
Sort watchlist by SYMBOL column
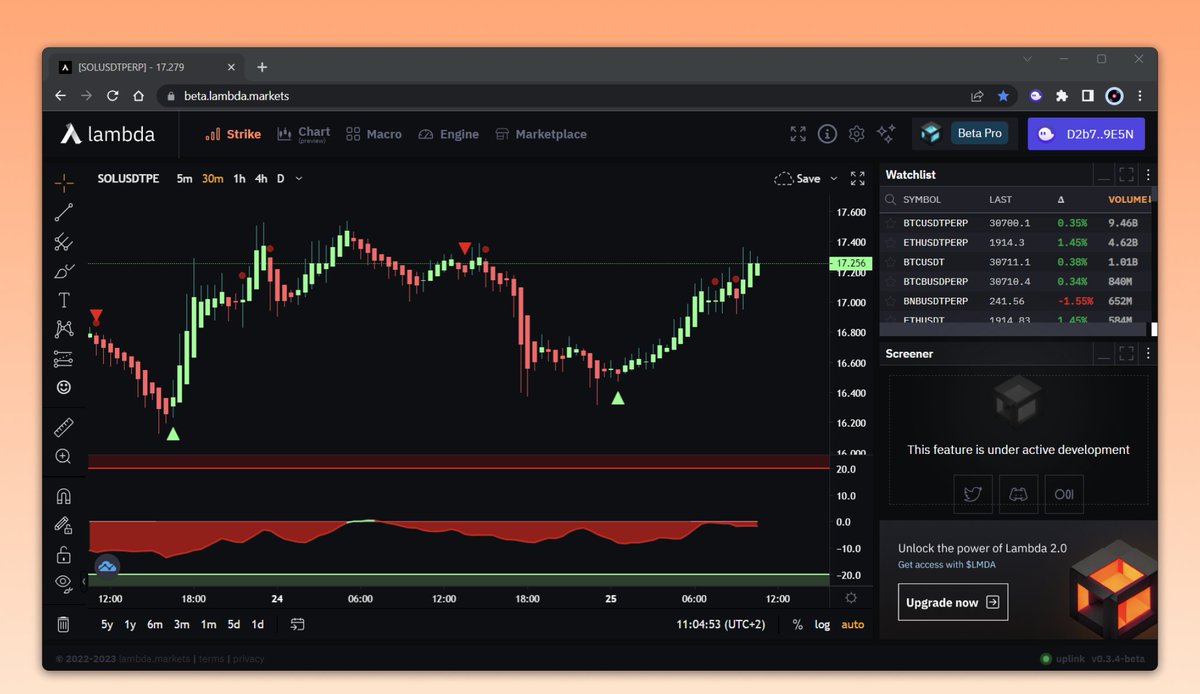pyautogui.click(x=922, y=200)
